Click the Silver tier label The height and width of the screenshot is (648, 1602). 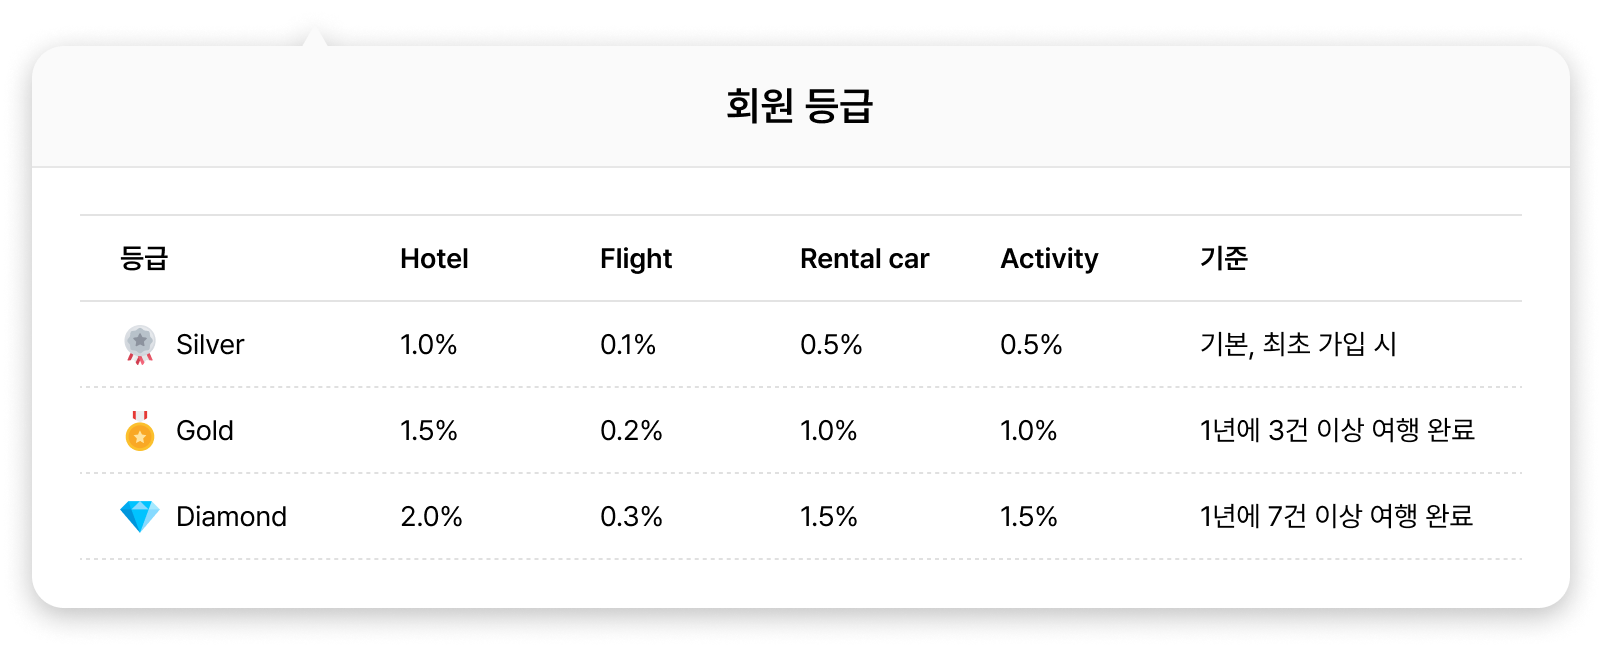pos(210,345)
